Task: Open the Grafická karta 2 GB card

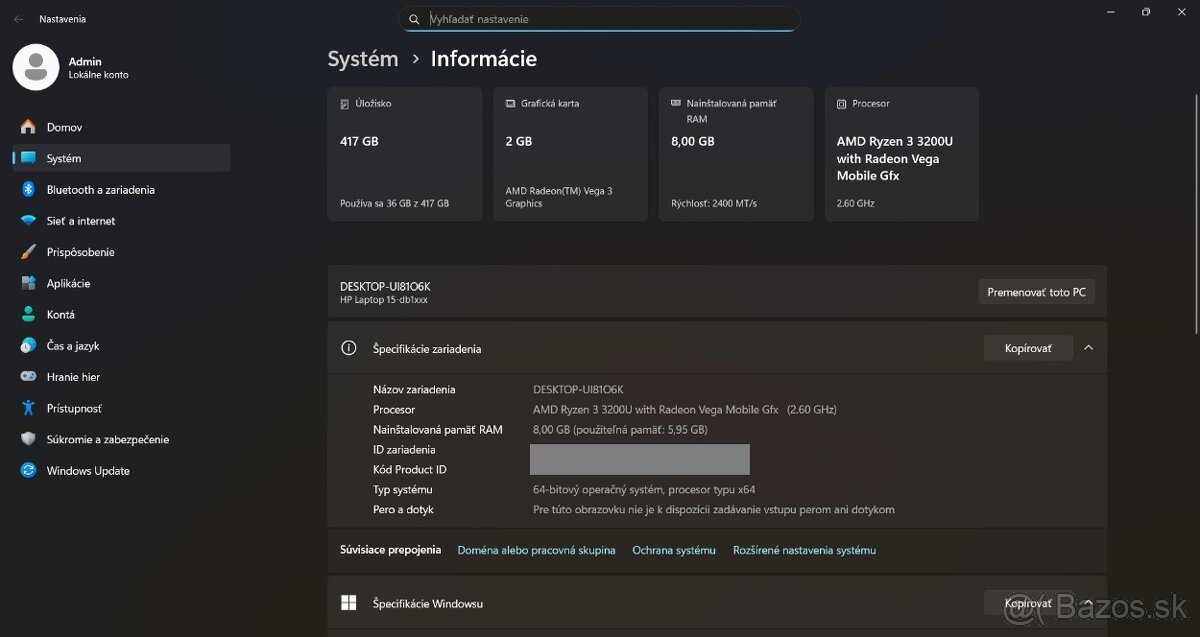Action: (x=570, y=154)
